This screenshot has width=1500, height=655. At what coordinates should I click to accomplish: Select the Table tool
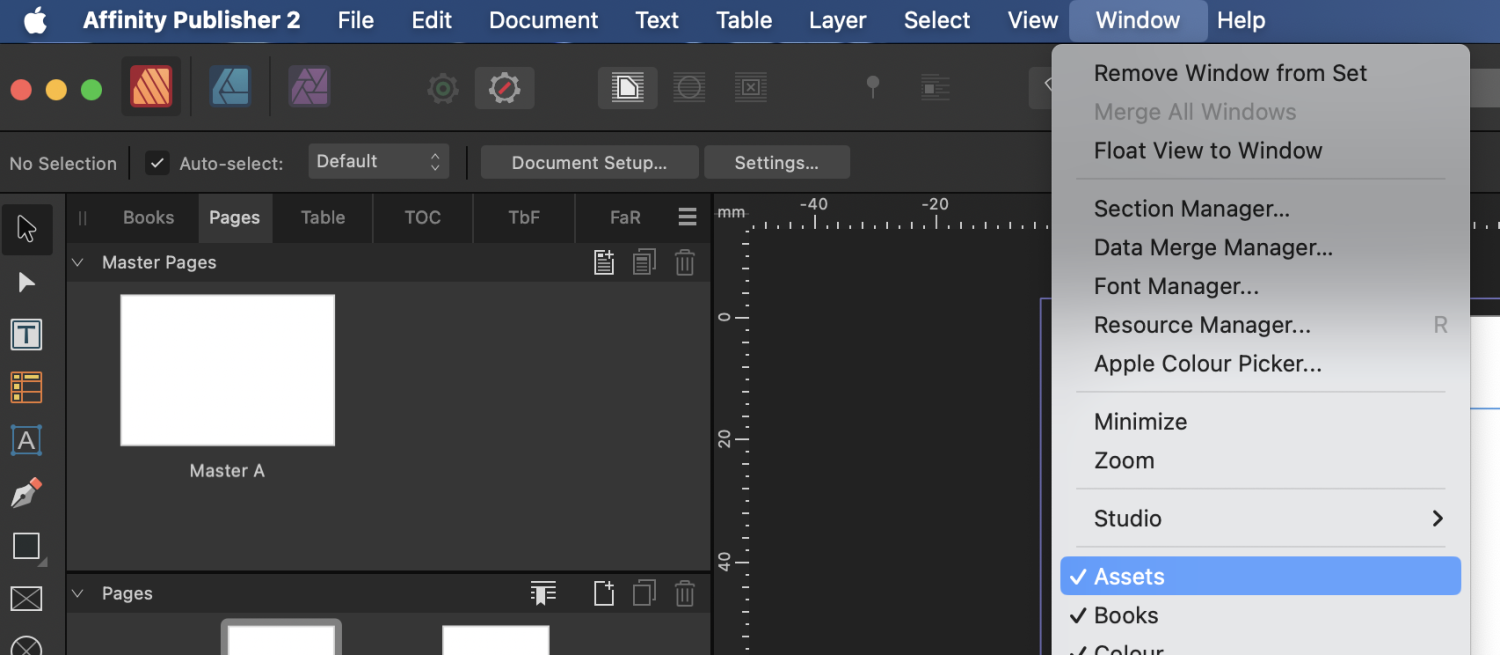[27, 387]
